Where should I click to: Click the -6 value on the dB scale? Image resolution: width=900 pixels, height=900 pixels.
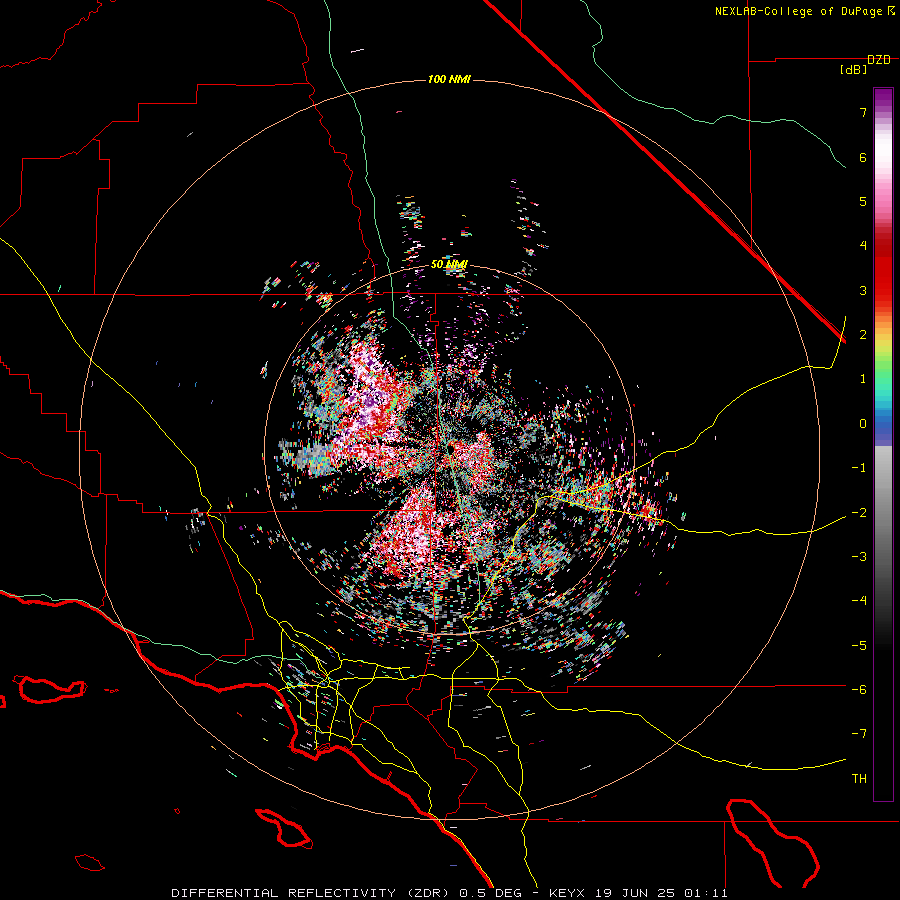pyautogui.click(x=859, y=690)
